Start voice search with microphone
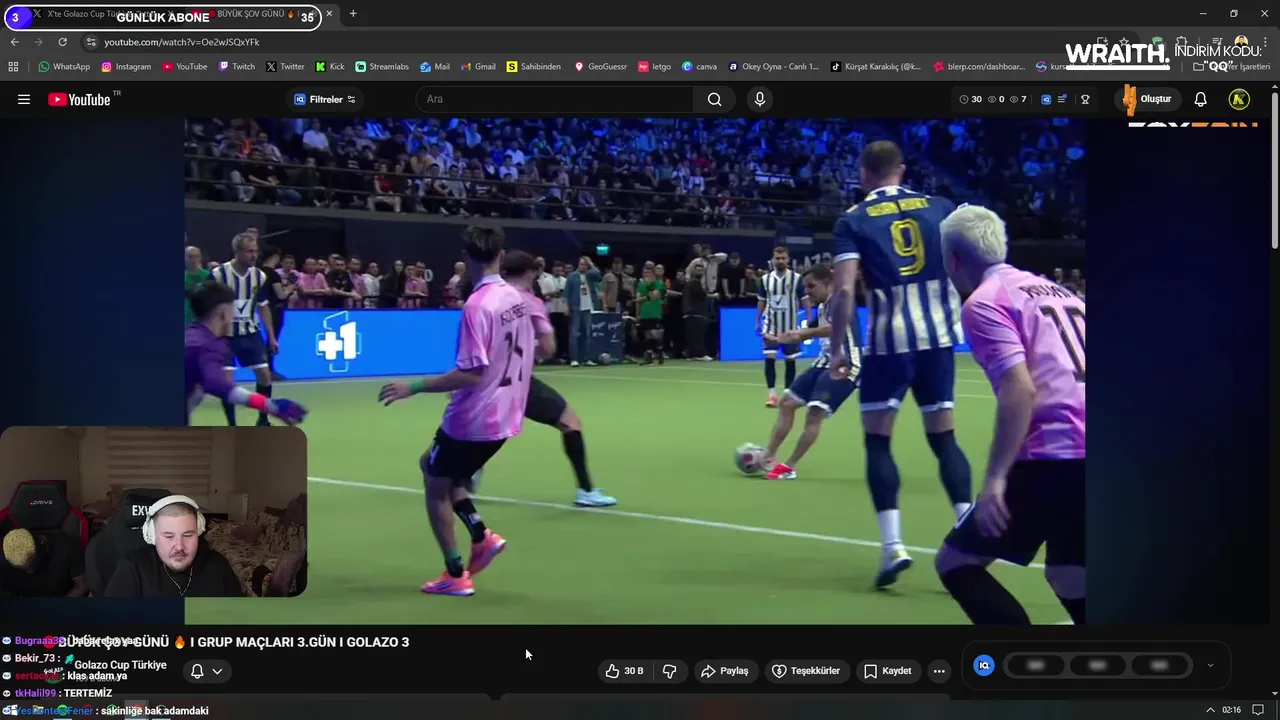Viewport: 1280px width, 720px height. (x=760, y=99)
